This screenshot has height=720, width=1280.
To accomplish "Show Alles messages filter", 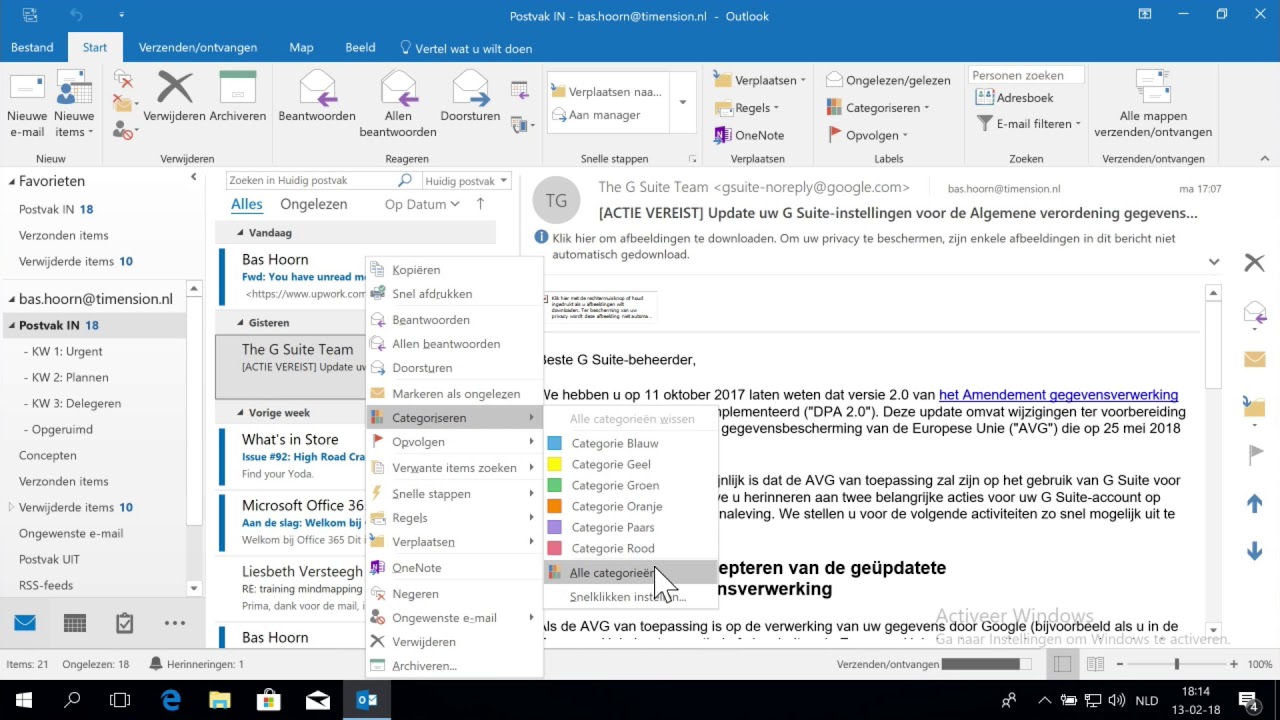I will 247,204.
